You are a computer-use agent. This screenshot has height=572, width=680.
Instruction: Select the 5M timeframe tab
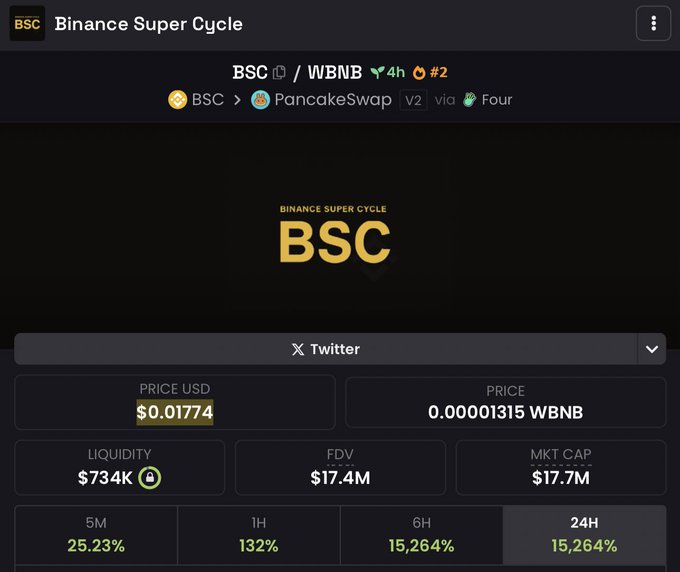96,535
